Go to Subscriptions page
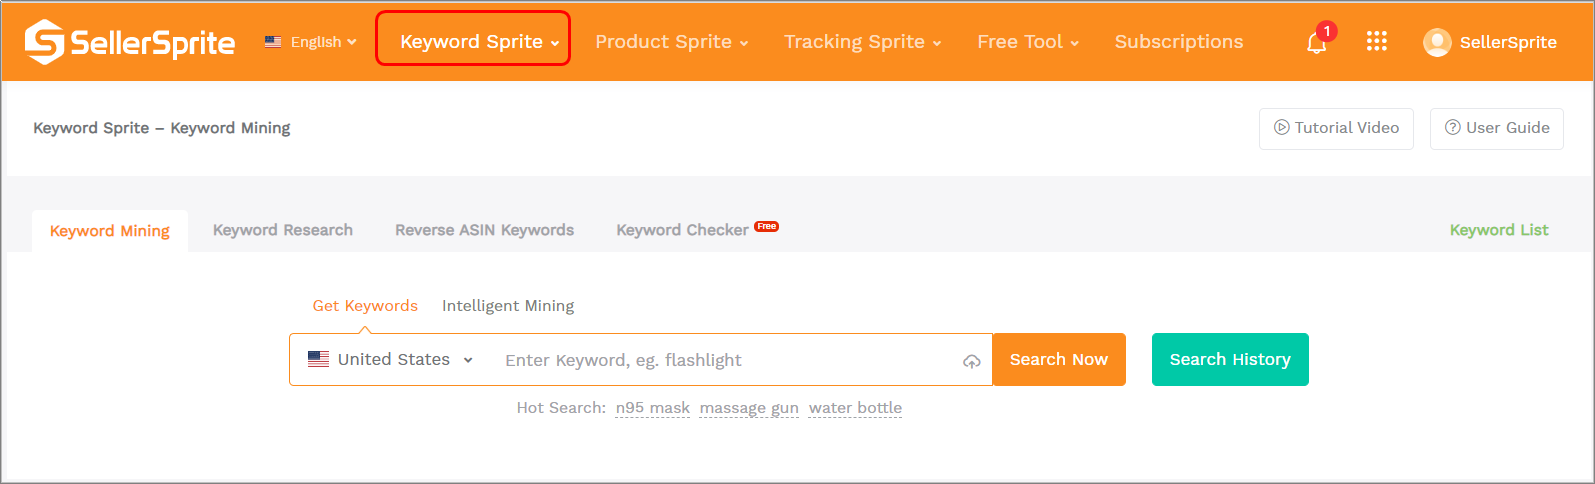This screenshot has width=1595, height=484. 1179,42
